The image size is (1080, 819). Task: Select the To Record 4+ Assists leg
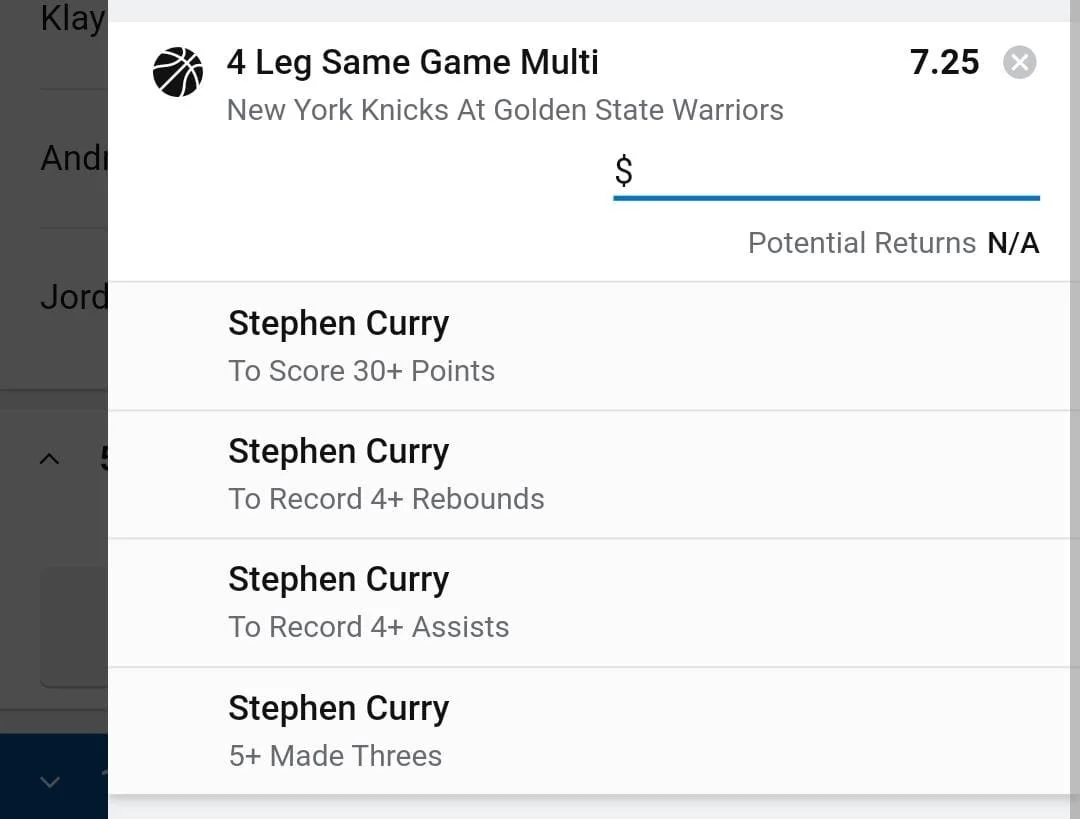tap(368, 627)
